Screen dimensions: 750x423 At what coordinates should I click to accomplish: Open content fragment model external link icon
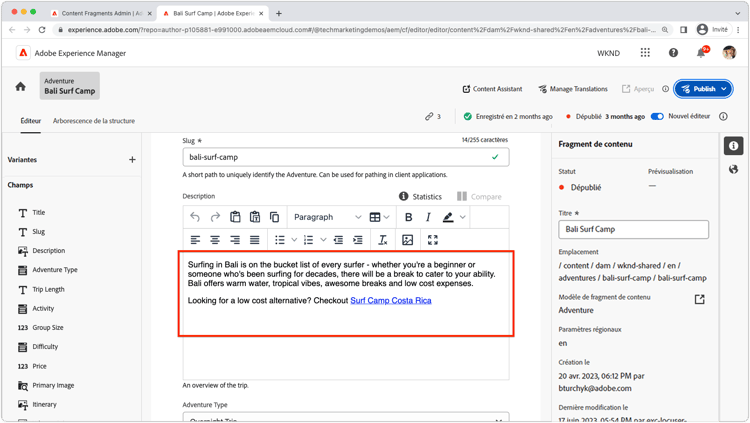(x=699, y=300)
